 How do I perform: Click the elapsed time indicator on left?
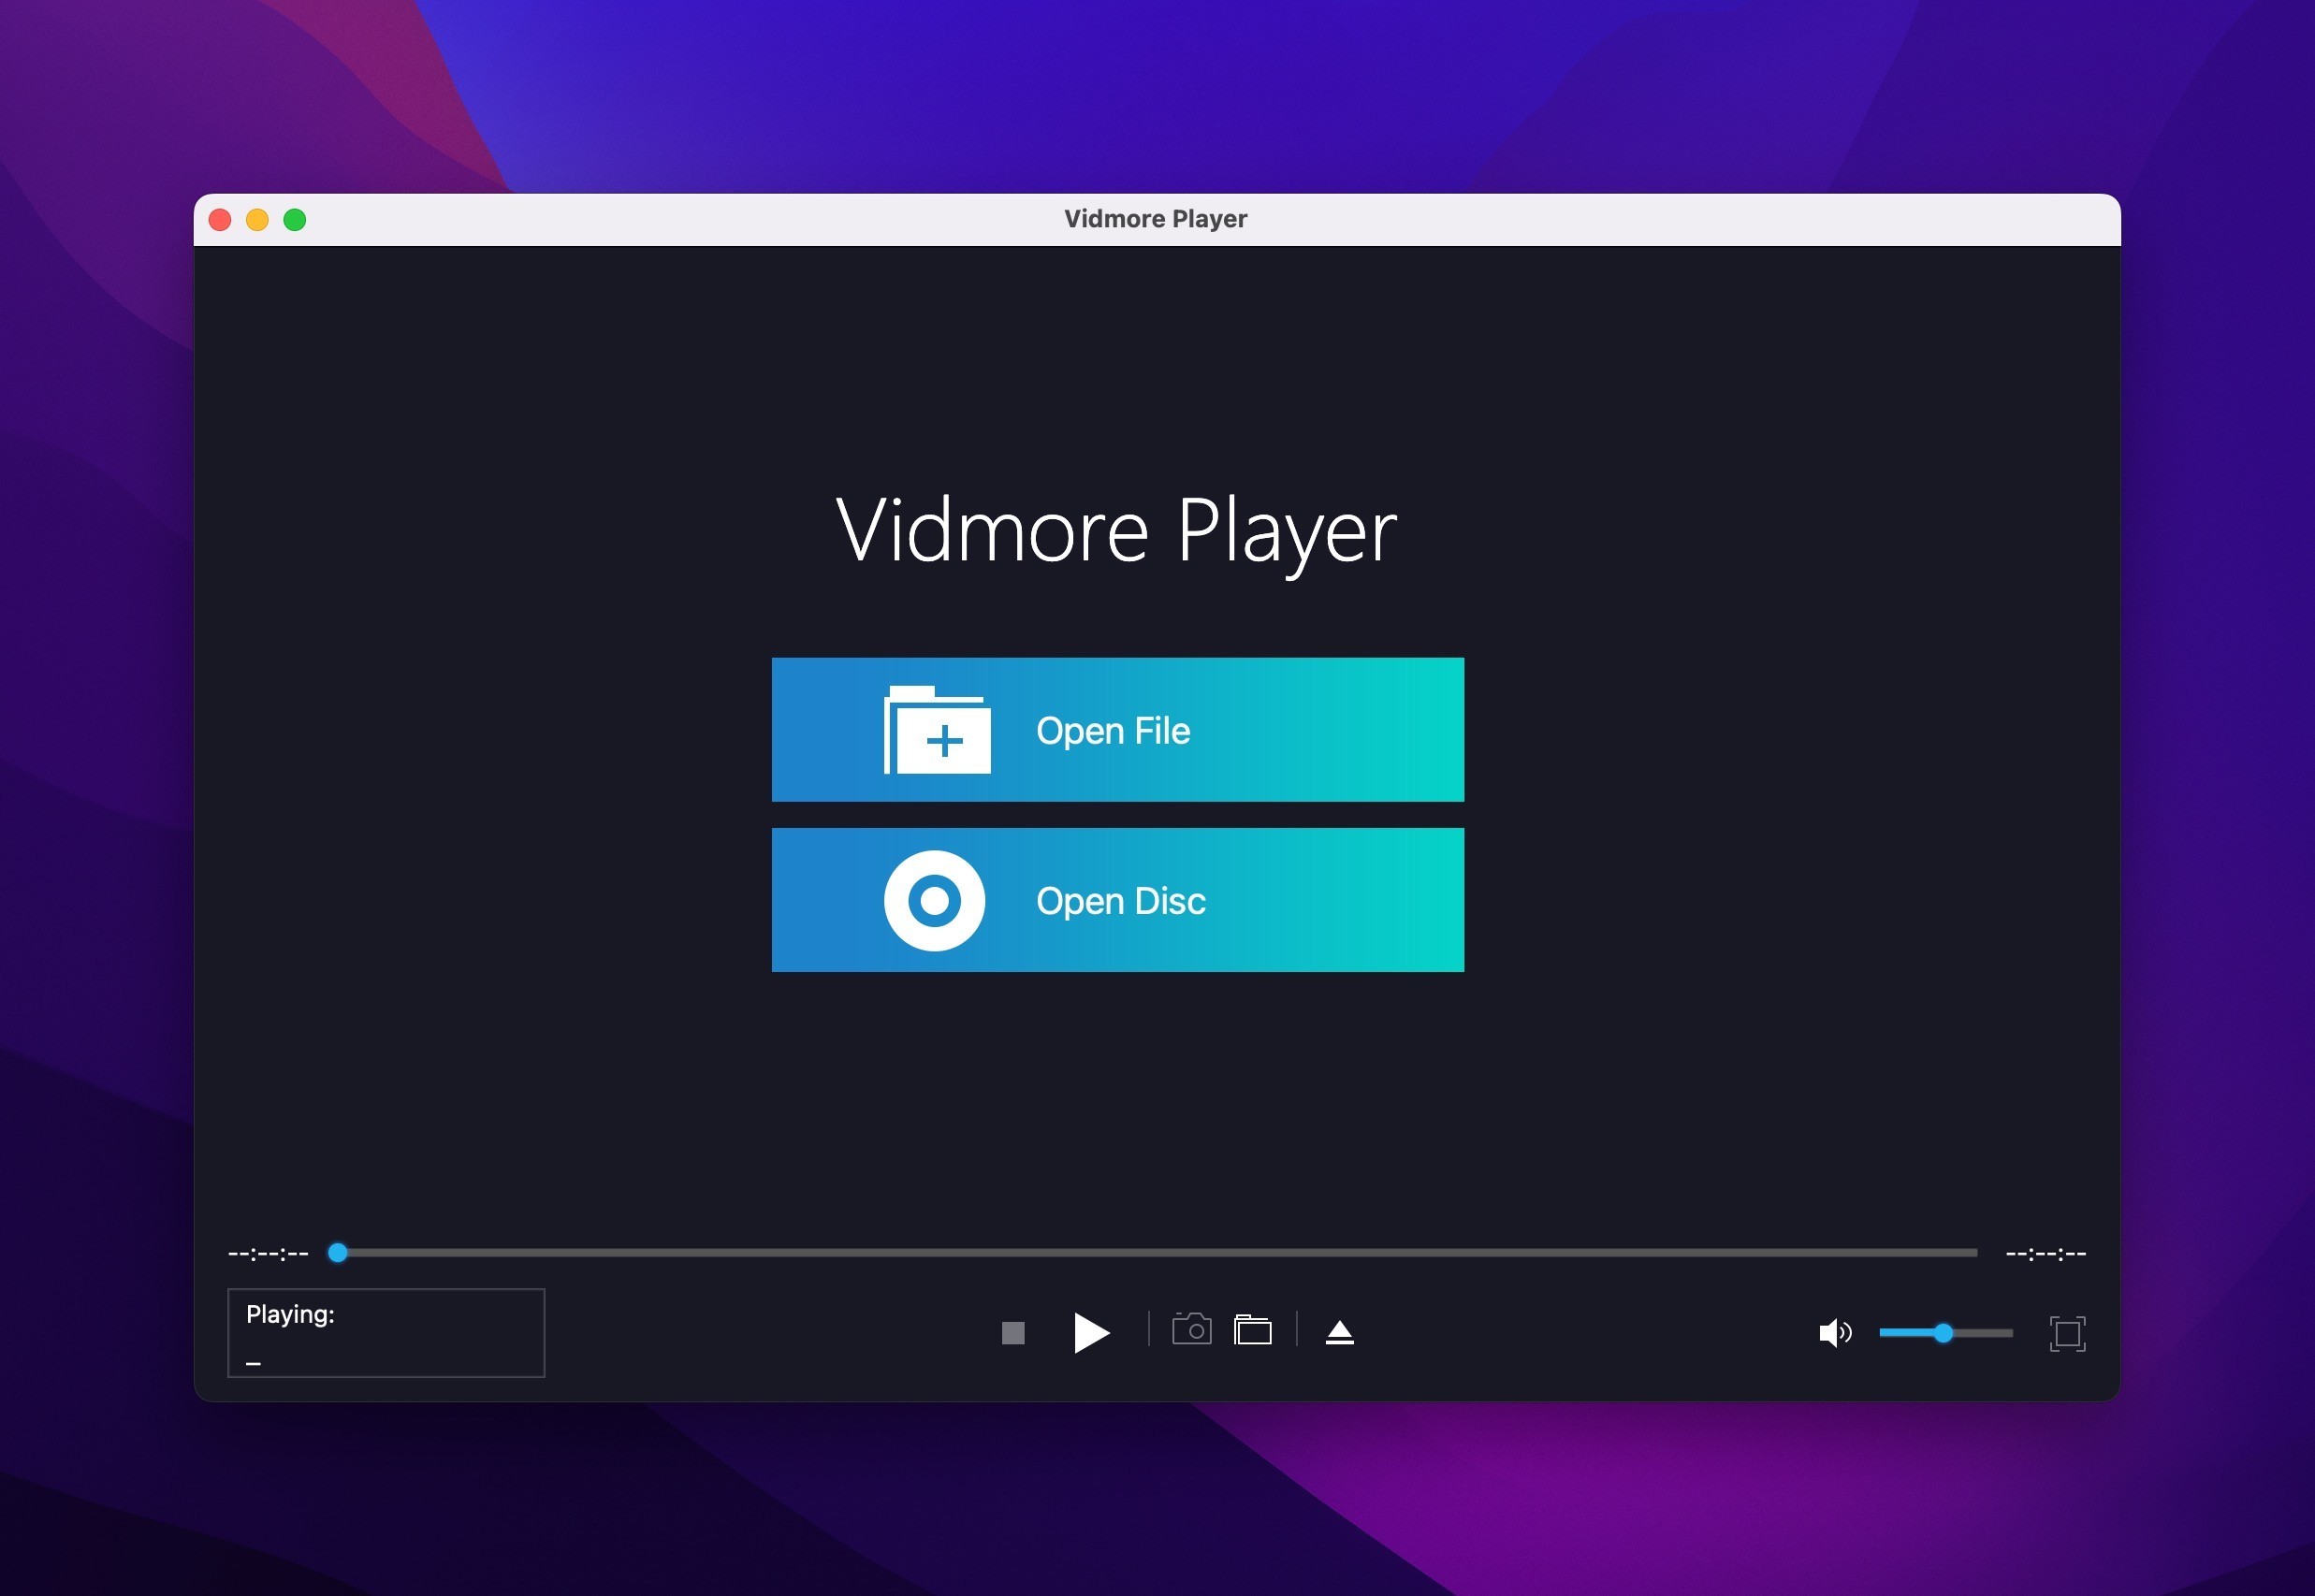click(268, 1254)
